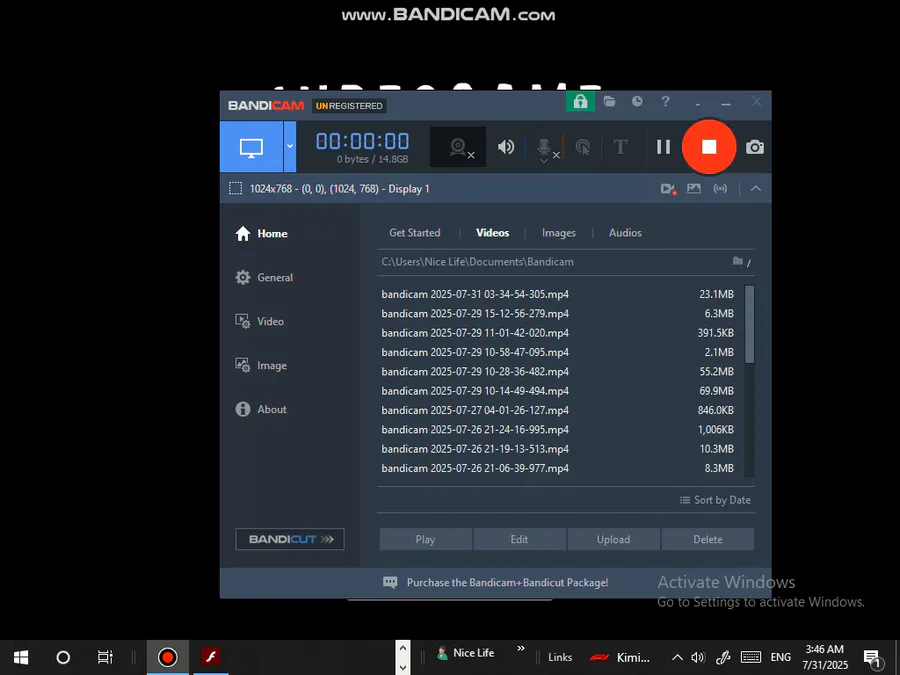This screenshot has height=675, width=900.
Task: Click the Edit button
Action: tap(519, 540)
